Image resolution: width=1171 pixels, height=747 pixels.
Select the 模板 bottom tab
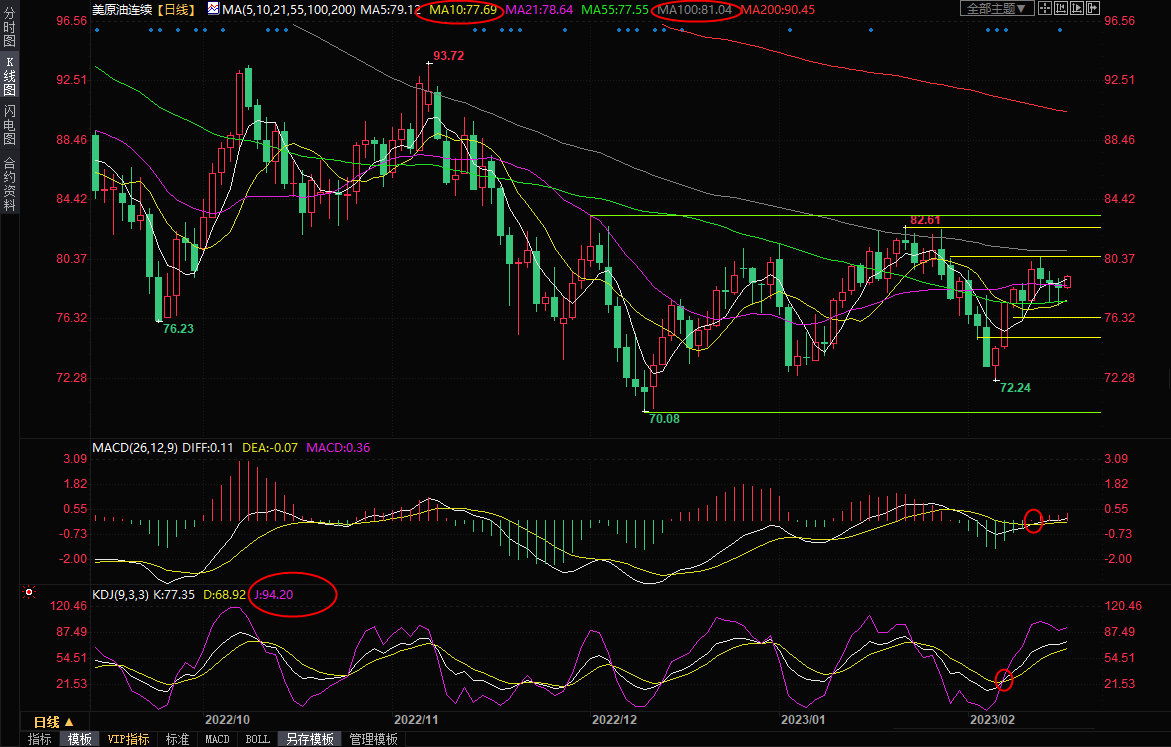79,739
